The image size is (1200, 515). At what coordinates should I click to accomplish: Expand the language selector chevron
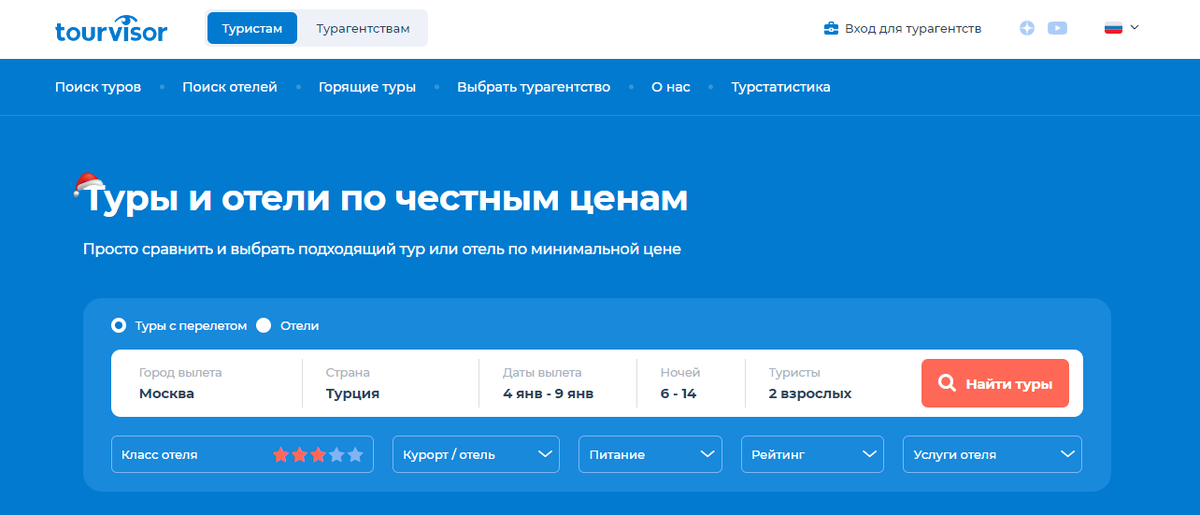point(1134,27)
